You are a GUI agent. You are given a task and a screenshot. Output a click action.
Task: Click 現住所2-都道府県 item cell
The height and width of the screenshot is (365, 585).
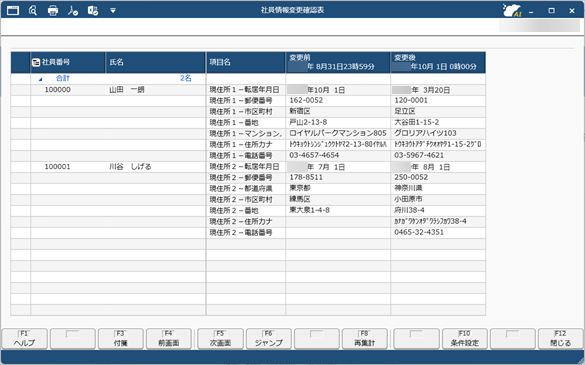coord(245,188)
